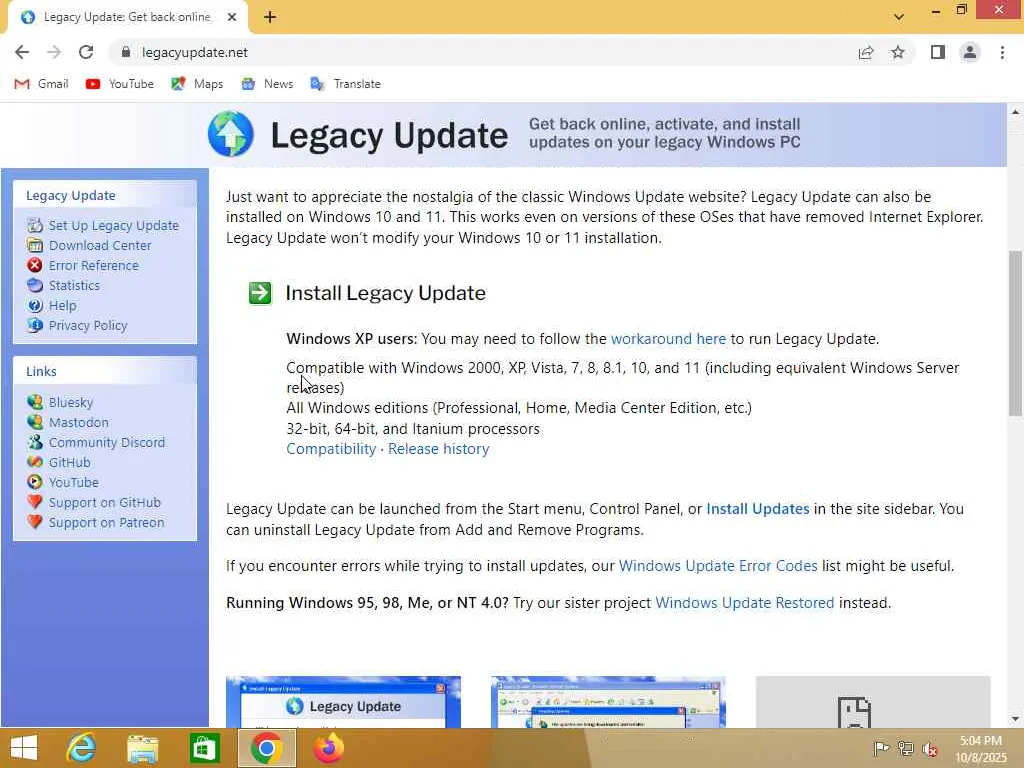
Task: Click the page vertical scrollbar thumb
Action: tap(1015, 333)
